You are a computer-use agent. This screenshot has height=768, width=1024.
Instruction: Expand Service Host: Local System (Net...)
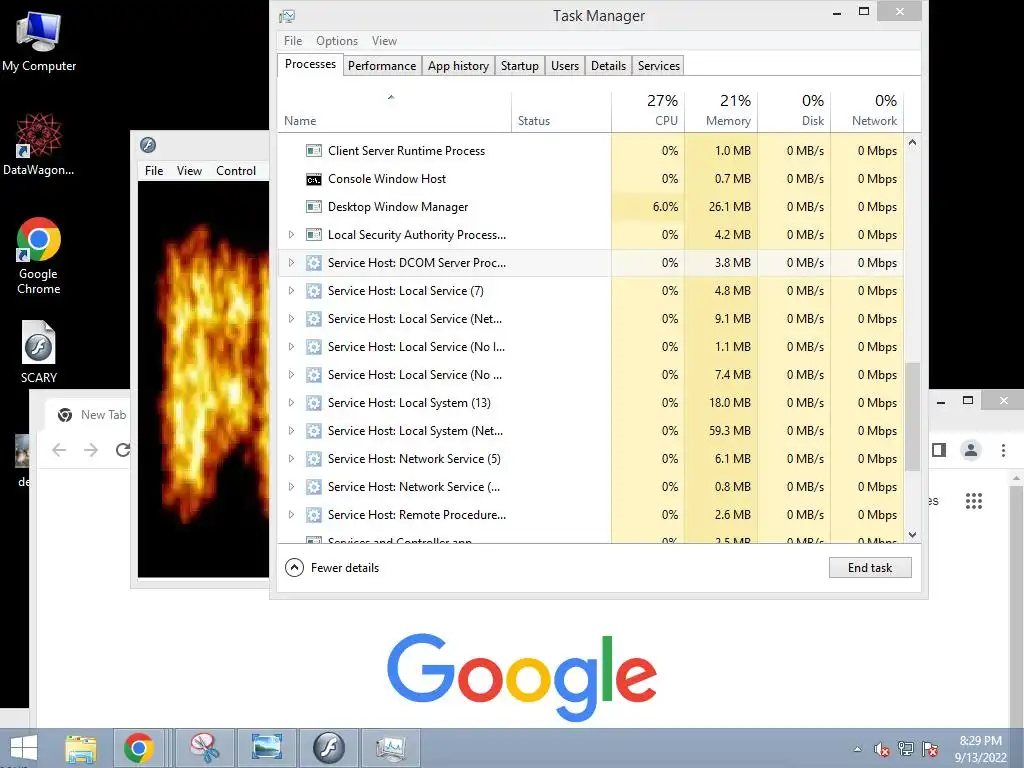click(x=291, y=431)
